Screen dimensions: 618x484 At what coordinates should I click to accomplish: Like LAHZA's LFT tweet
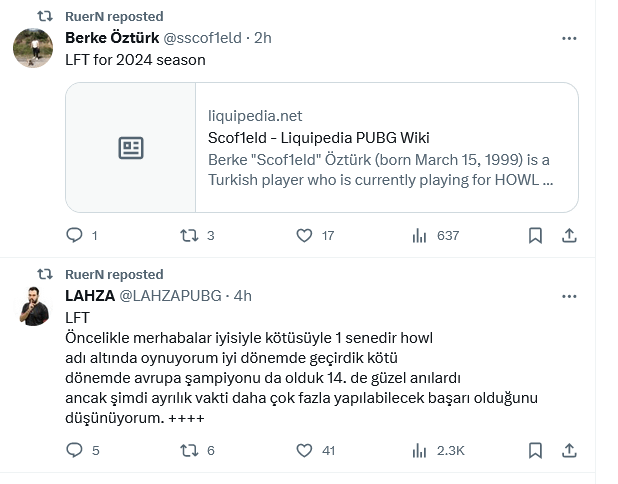point(305,450)
